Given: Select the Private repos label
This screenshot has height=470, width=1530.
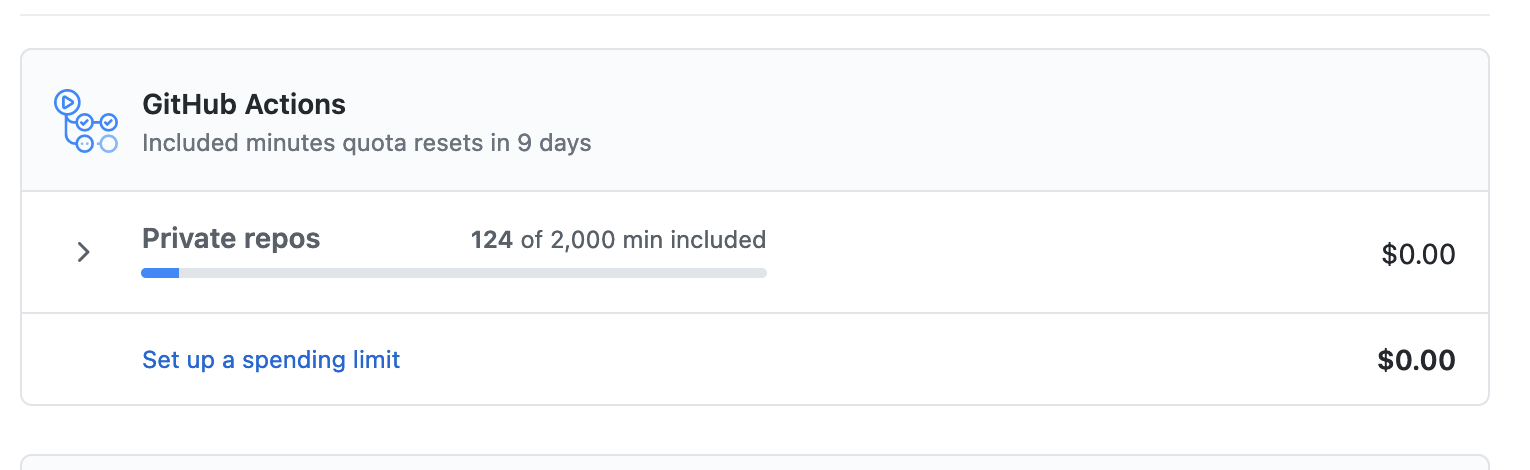Looking at the screenshot, I should (231, 238).
